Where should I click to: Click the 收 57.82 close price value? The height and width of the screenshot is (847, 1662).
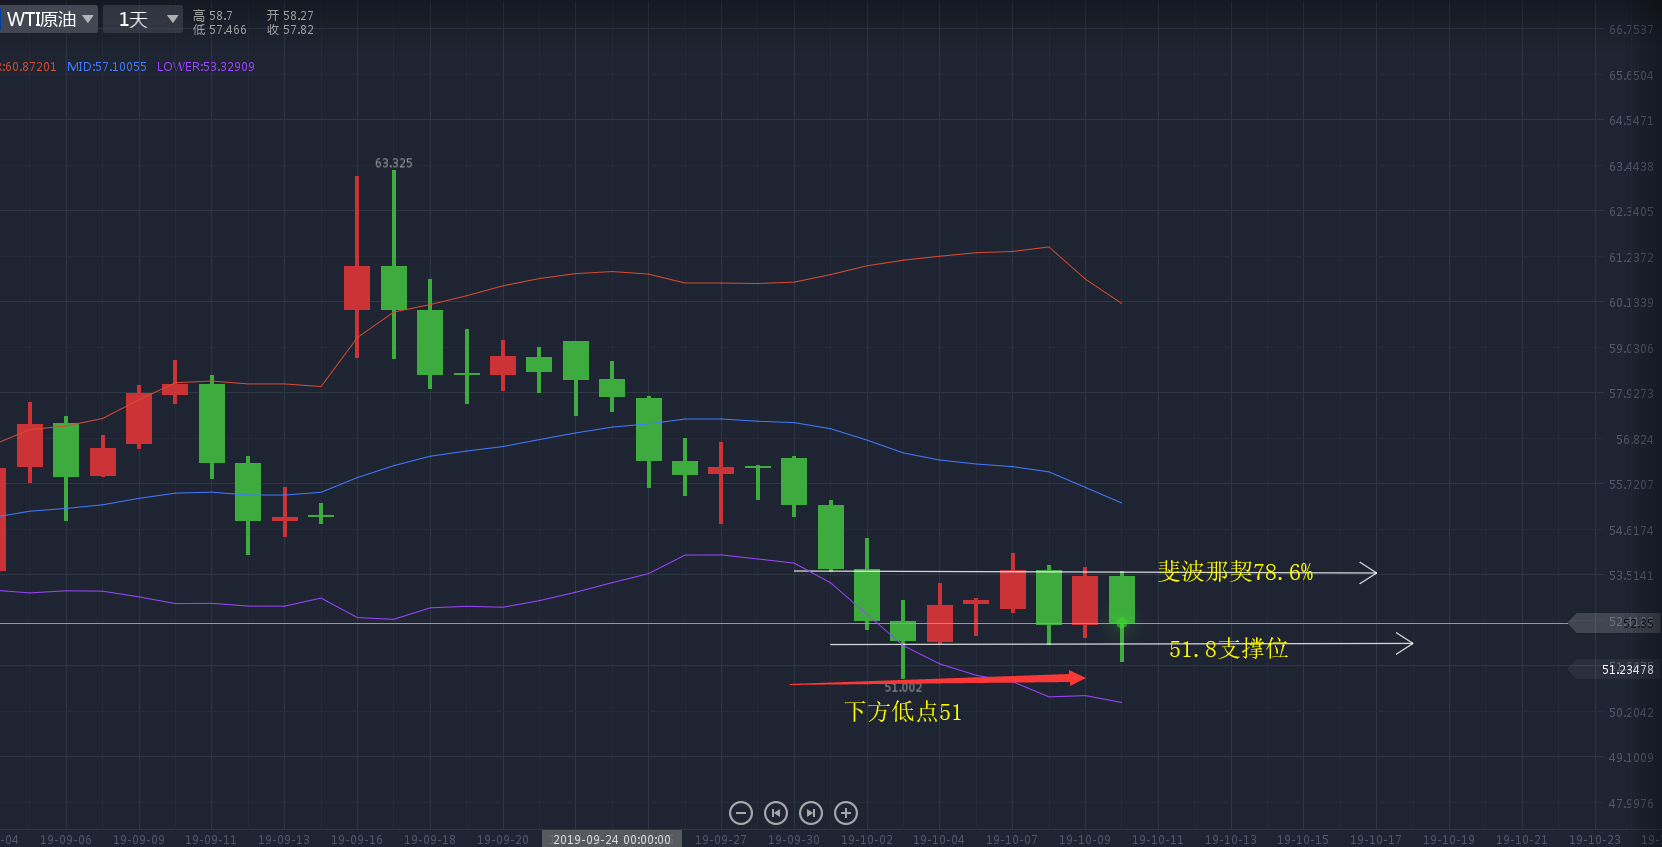click(x=290, y=30)
